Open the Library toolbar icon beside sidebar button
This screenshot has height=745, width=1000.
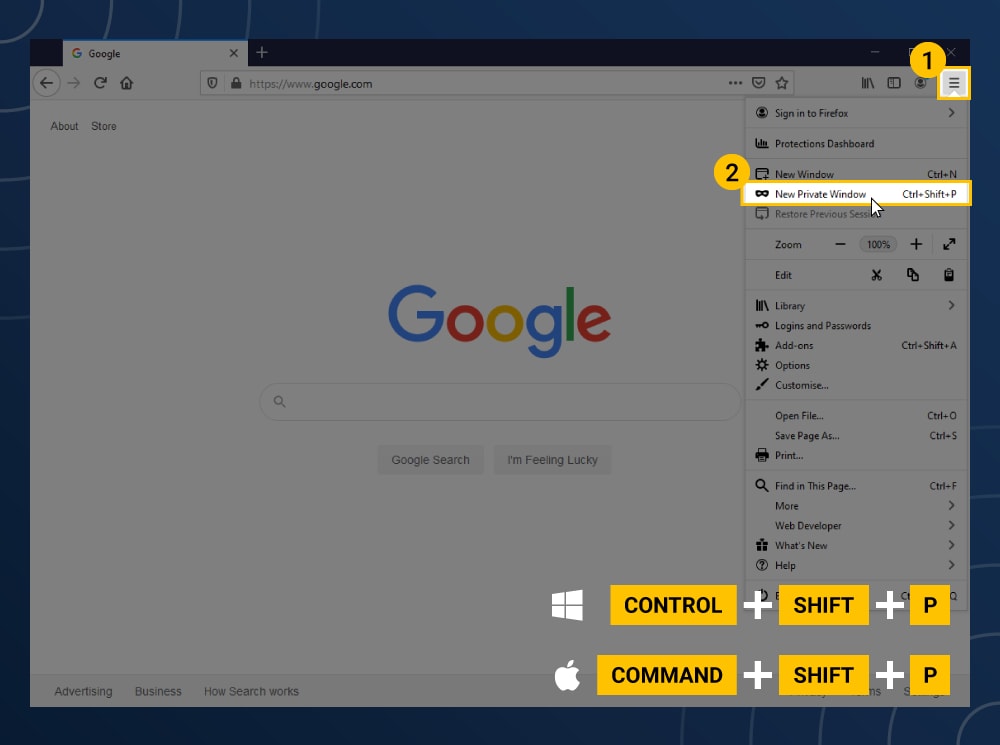[868, 83]
